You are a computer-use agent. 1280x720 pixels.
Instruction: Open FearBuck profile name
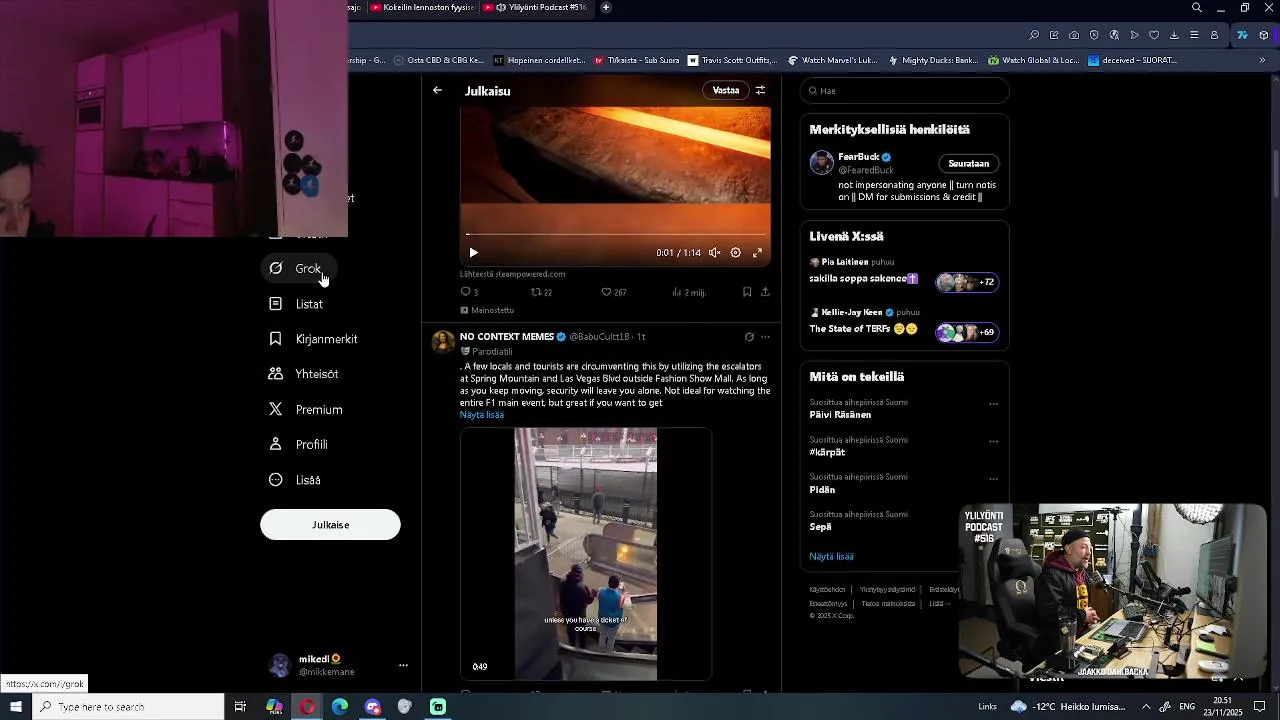[x=858, y=157]
